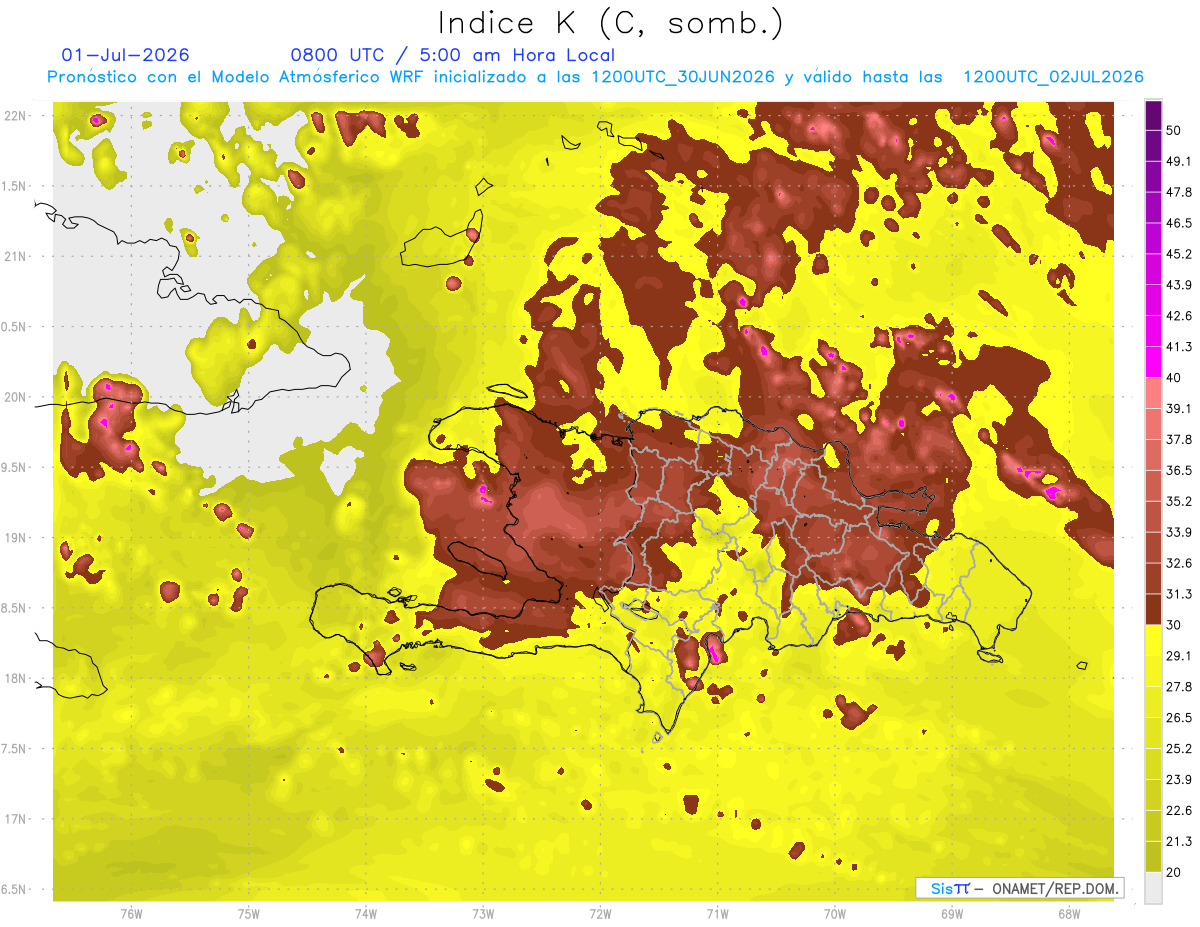This screenshot has width=1200, height=927.
Task: Click the '27.8' colorbar label
Action: [1179, 686]
